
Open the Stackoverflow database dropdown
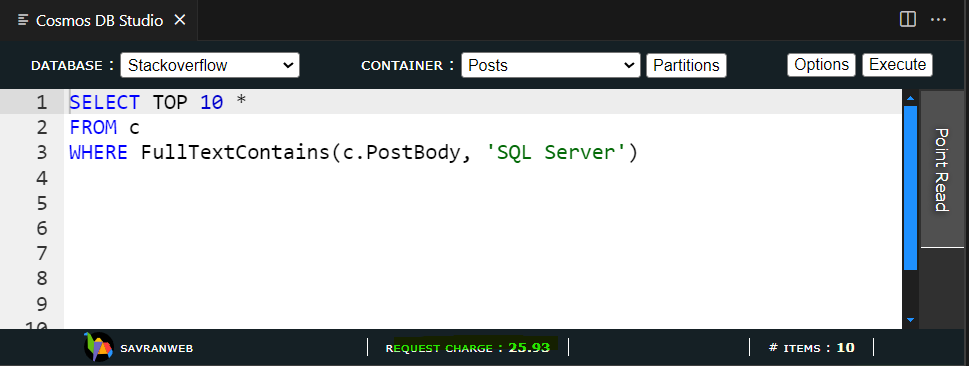pos(209,65)
